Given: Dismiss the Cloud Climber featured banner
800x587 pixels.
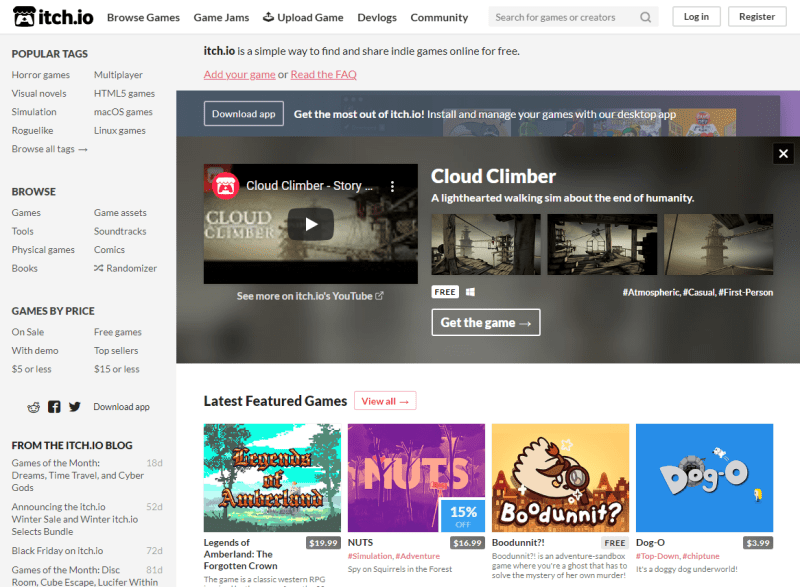Looking at the screenshot, I should (x=783, y=153).
